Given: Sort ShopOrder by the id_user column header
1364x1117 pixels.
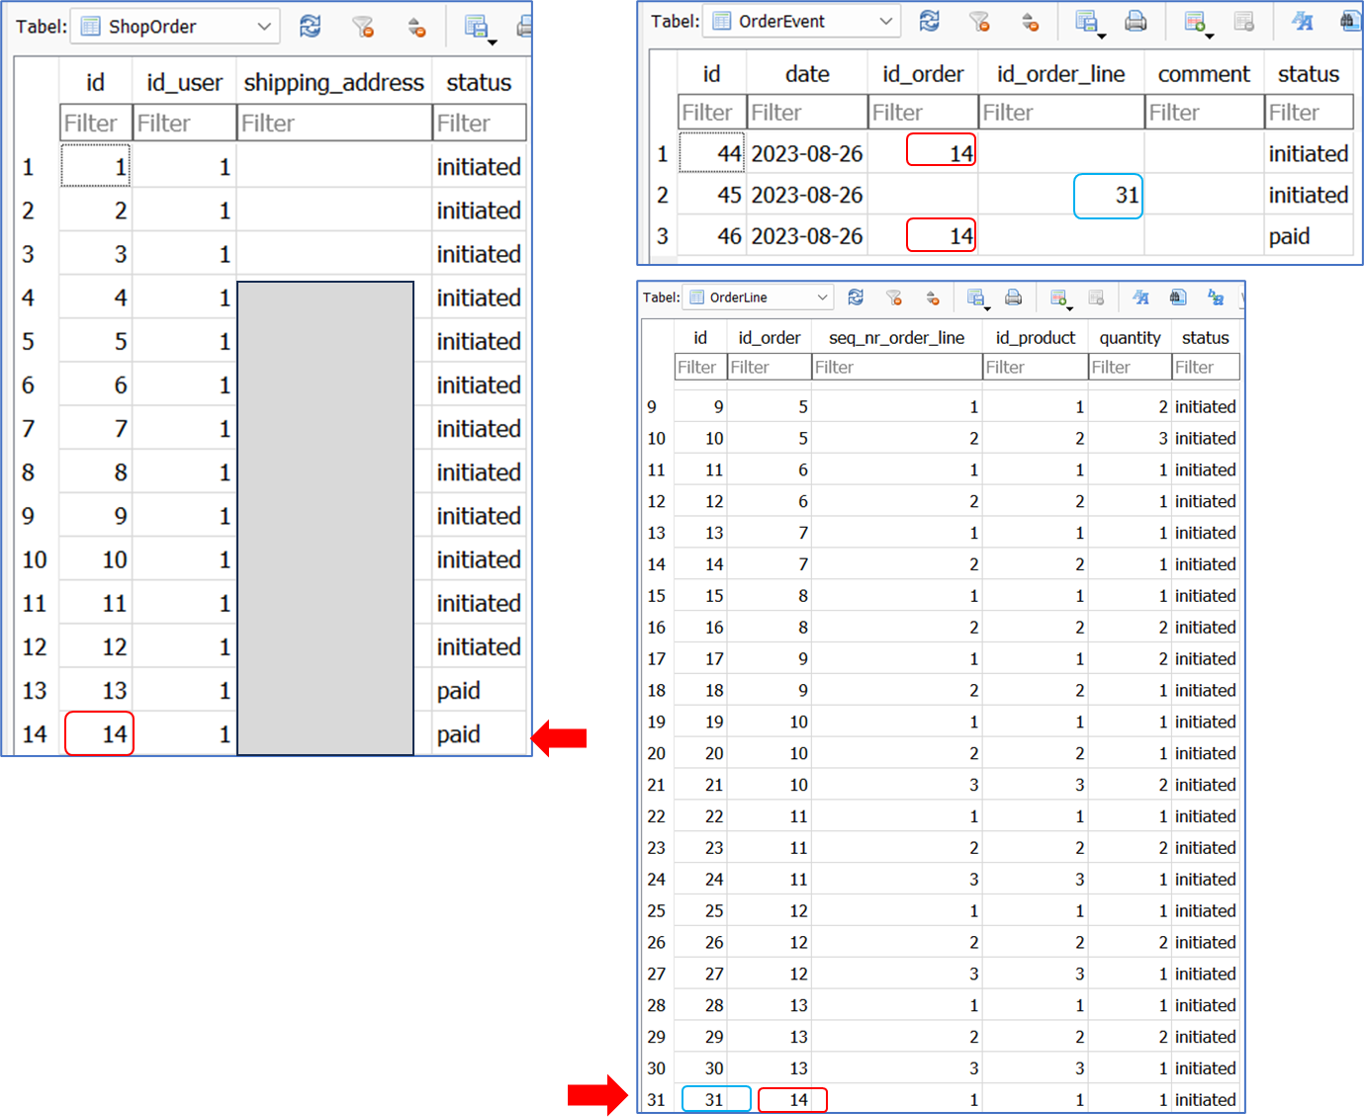Looking at the screenshot, I should tap(184, 82).
